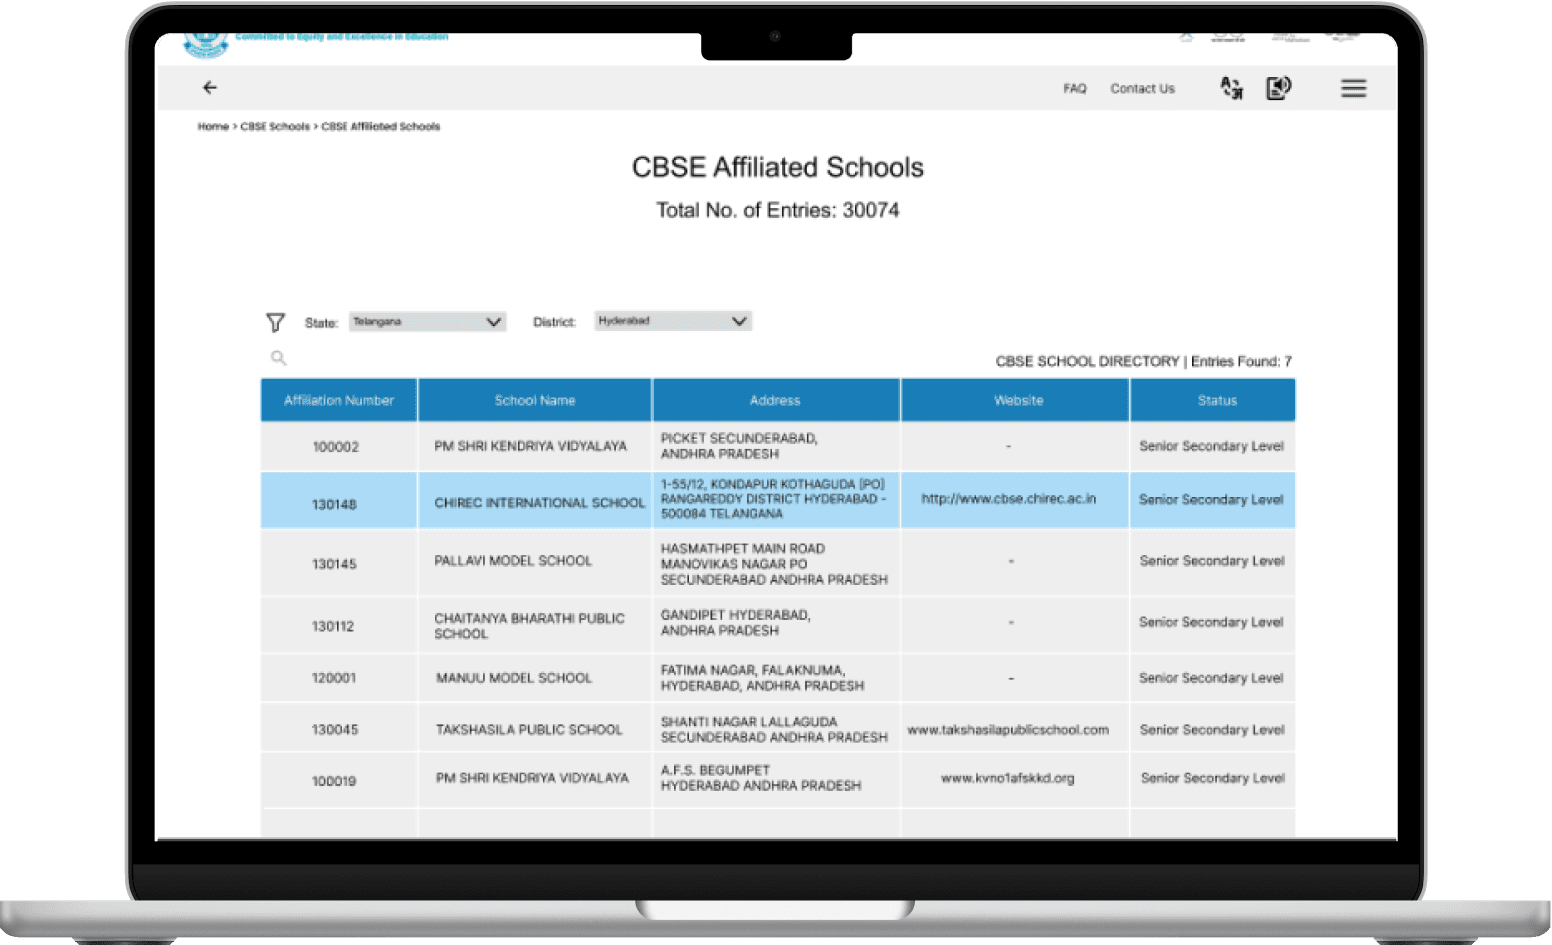Click the Address column header
Image resolution: width=1552 pixels, height=945 pixels.
pyautogui.click(x=776, y=400)
